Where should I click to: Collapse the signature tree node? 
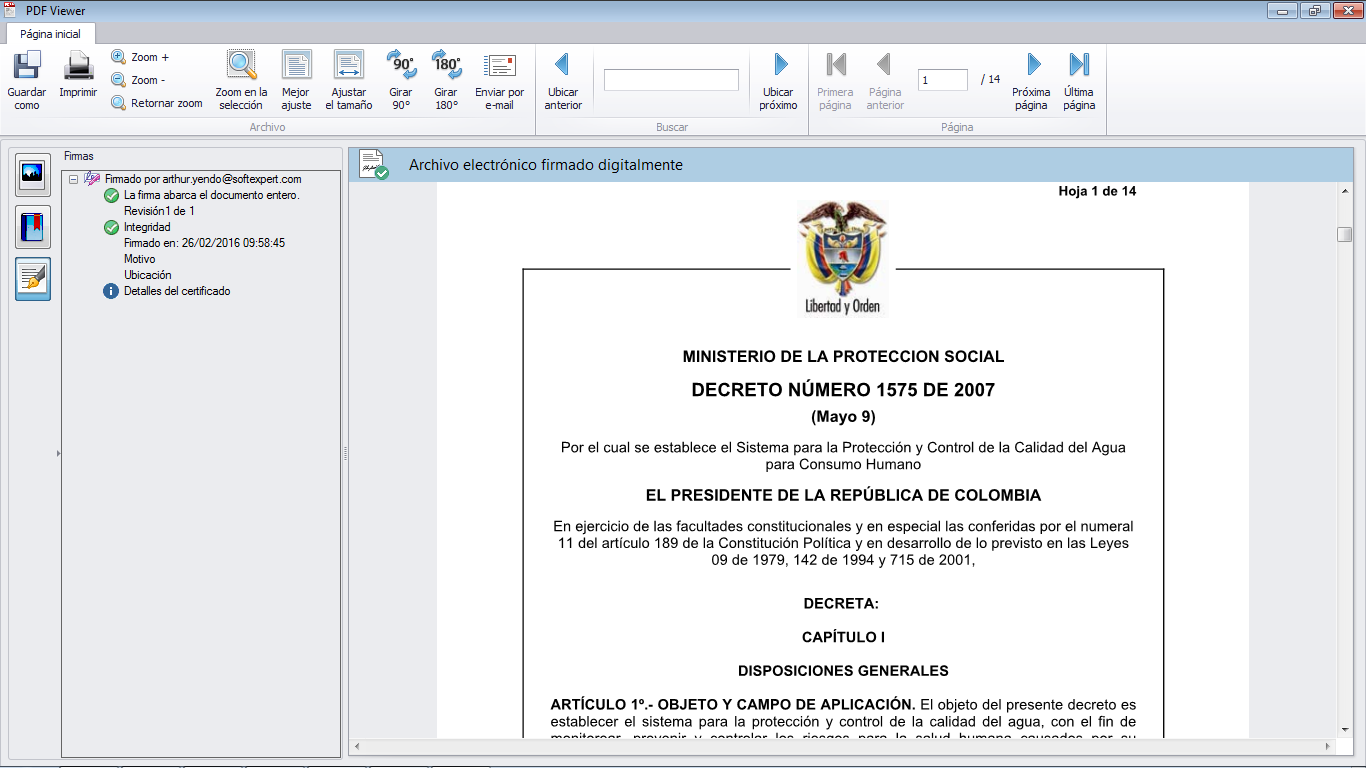(74, 179)
